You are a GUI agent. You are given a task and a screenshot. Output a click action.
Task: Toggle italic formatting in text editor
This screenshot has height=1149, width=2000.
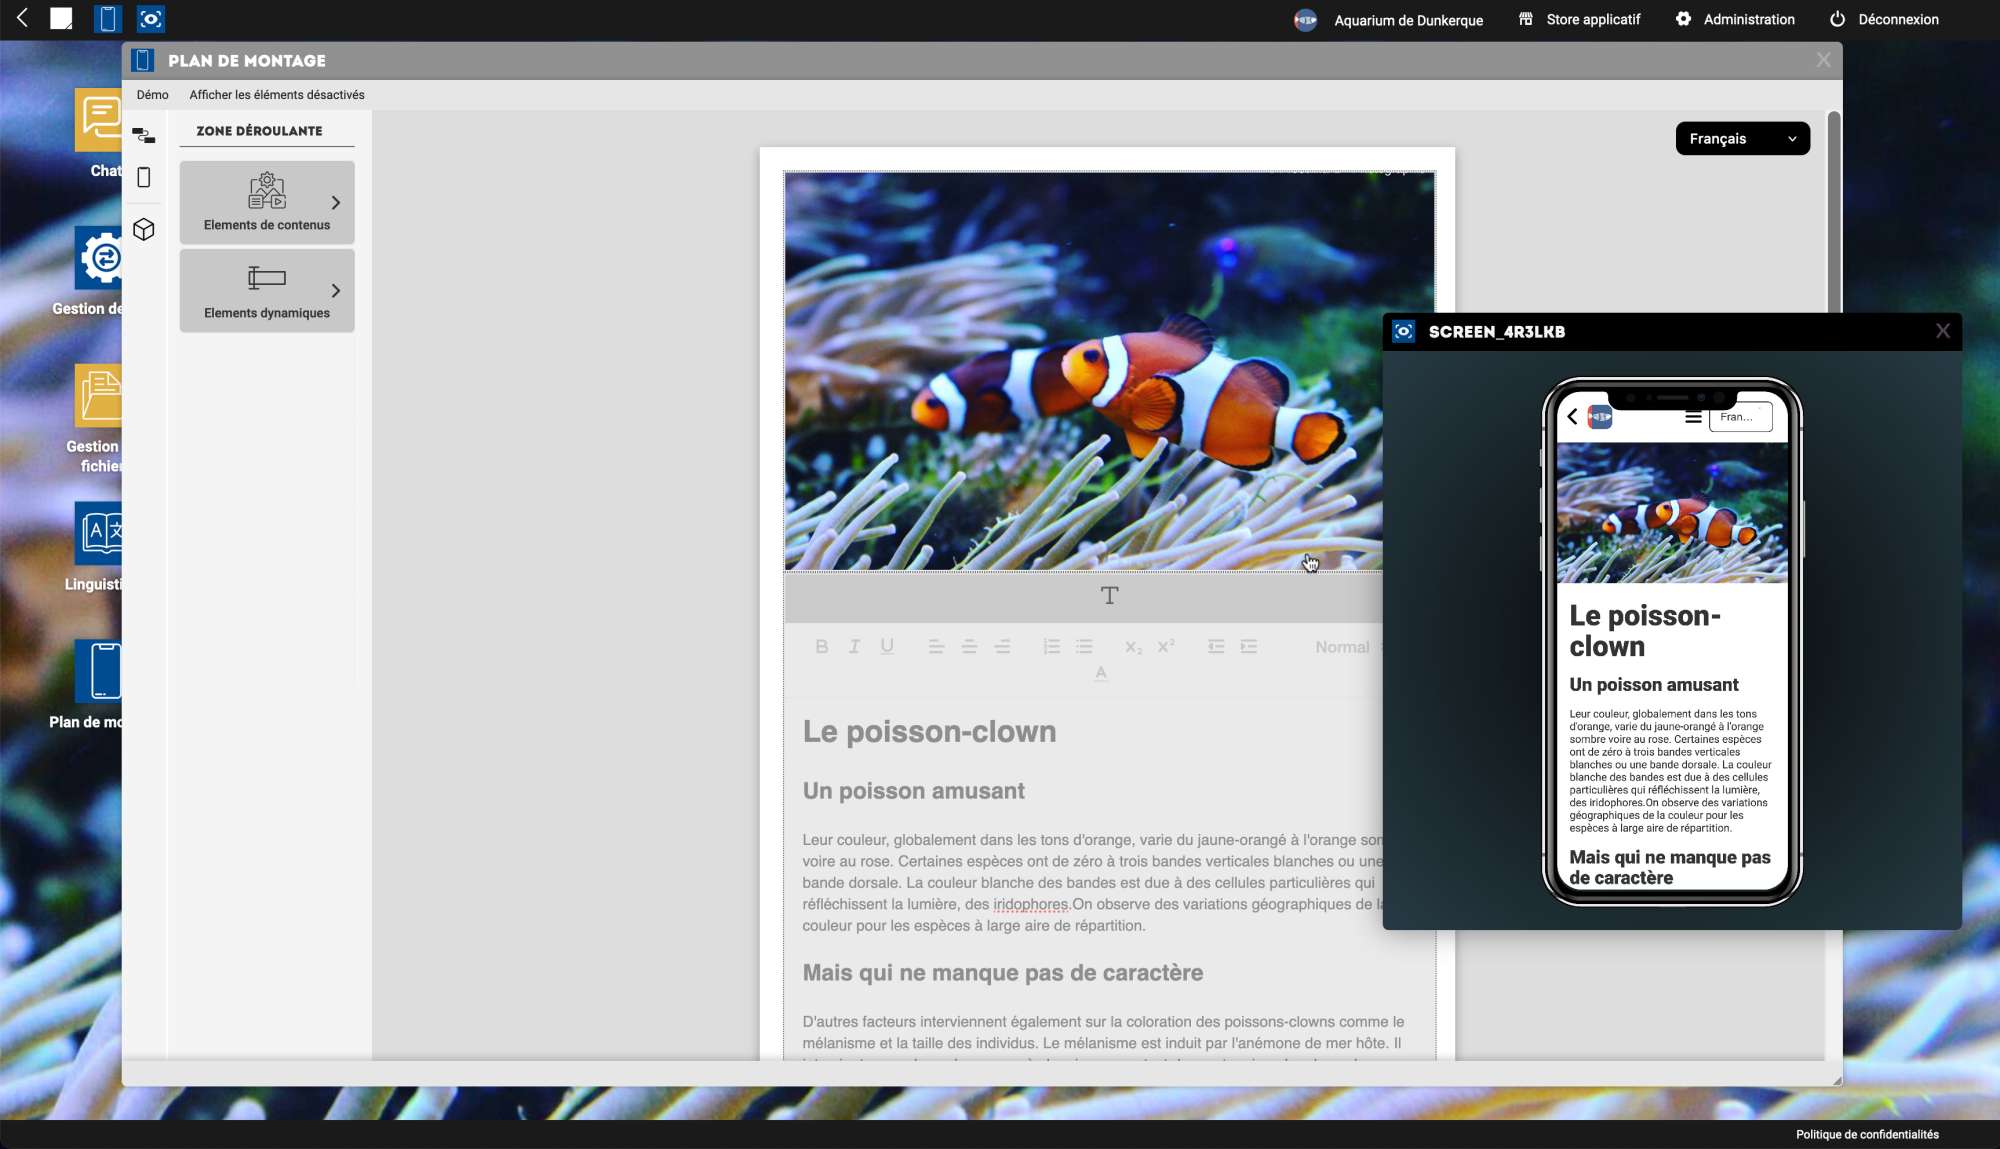pyautogui.click(x=854, y=647)
